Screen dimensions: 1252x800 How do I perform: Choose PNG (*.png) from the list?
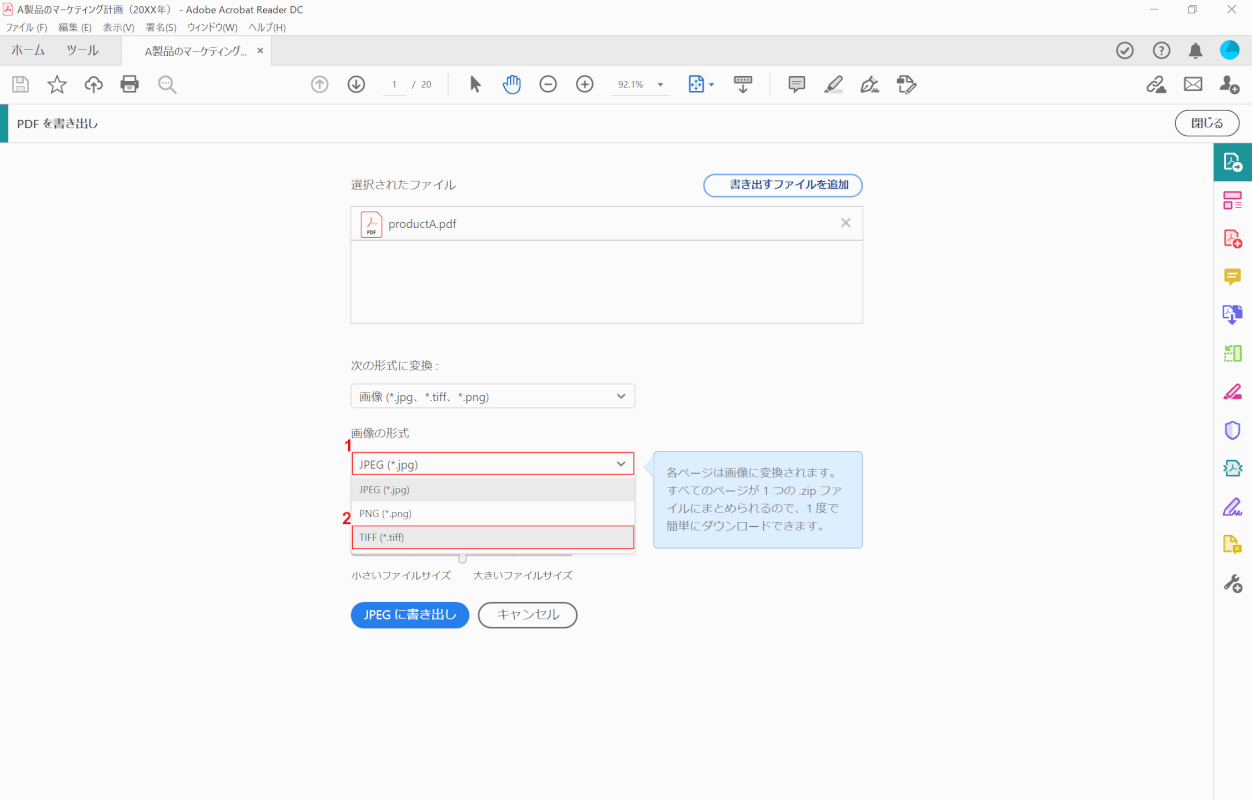492,513
